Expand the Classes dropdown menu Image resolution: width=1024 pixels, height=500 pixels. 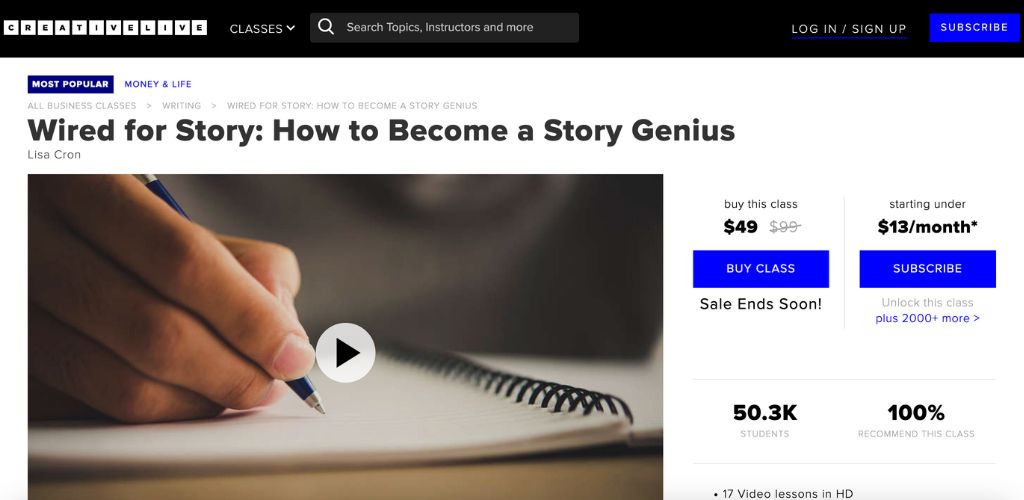pos(262,28)
